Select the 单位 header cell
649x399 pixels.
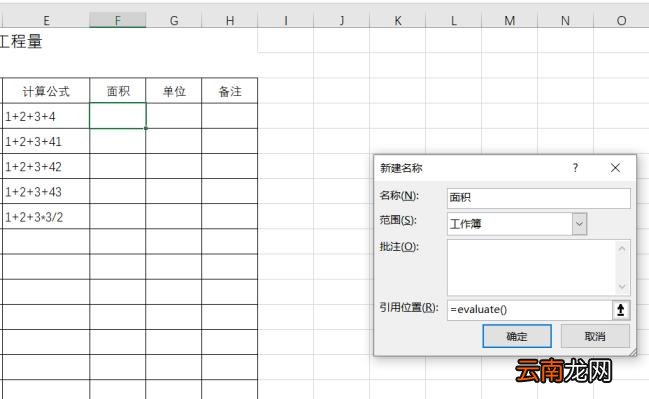point(174,91)
